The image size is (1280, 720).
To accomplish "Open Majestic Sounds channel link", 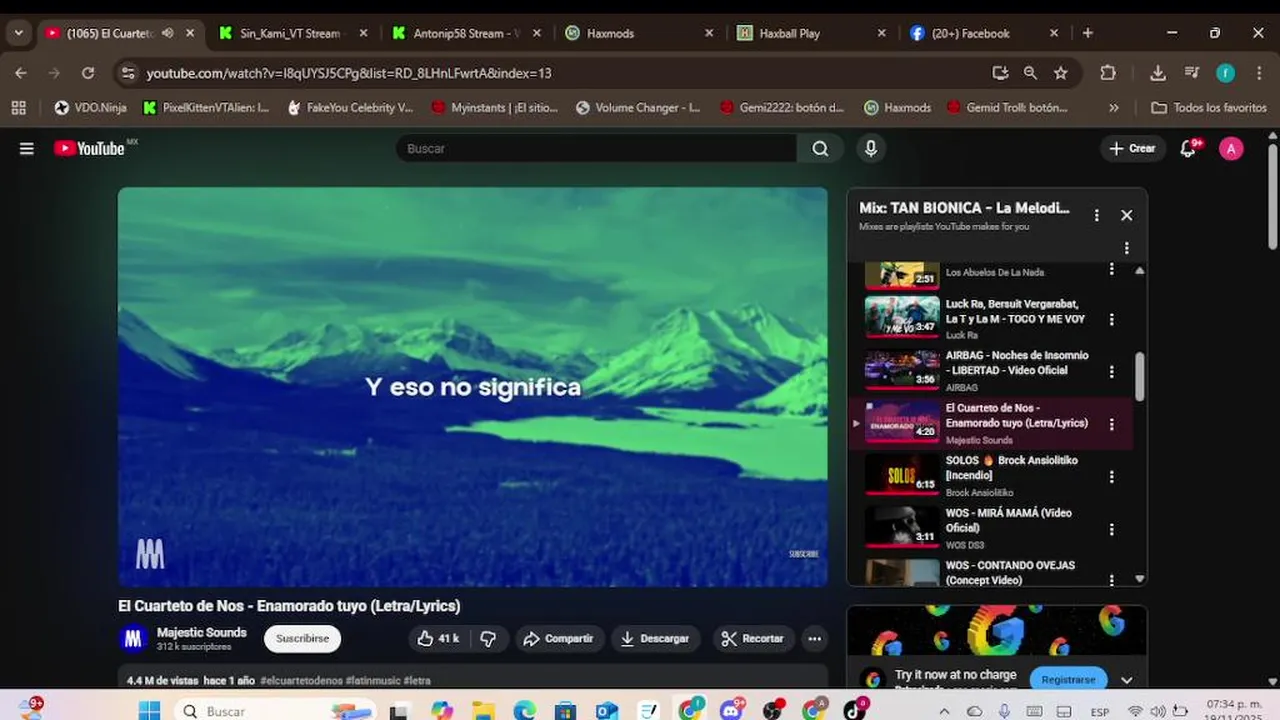I will pyautogui.click(x=201, y=632).
